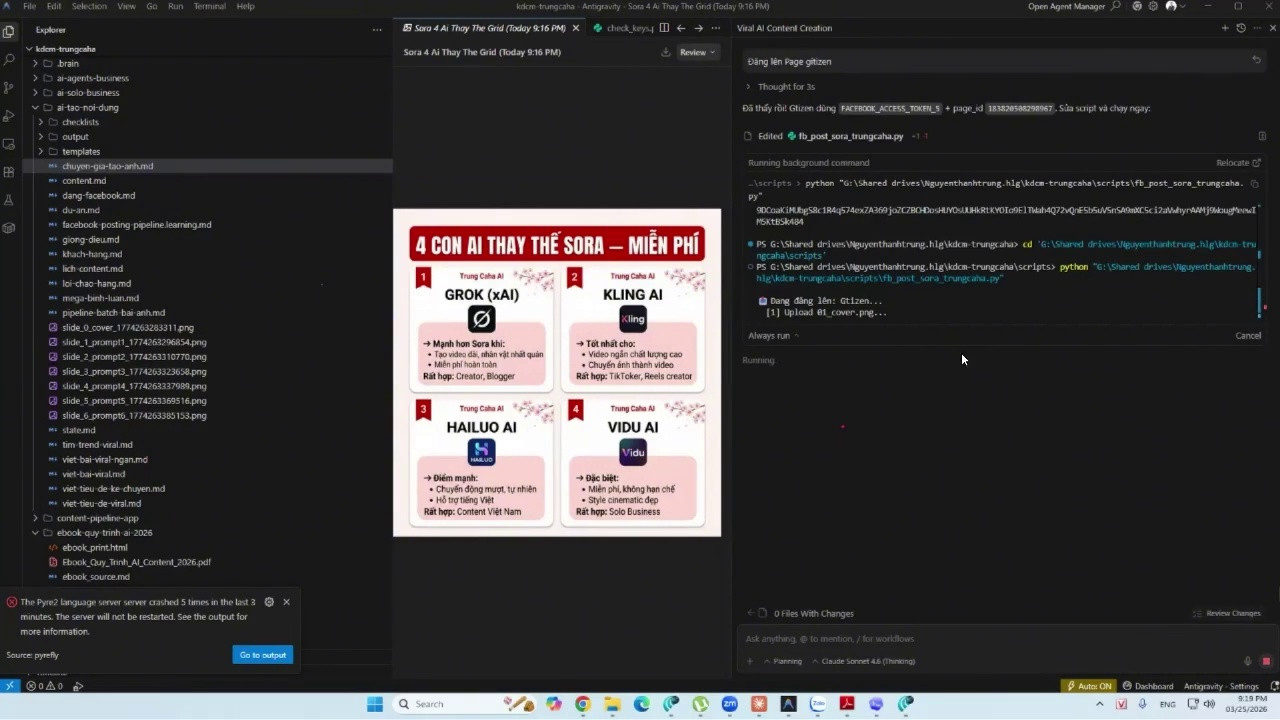Start a new chat in agent panel
The width and height of the screenshot is (1280, 720).
coord(1225,28)
